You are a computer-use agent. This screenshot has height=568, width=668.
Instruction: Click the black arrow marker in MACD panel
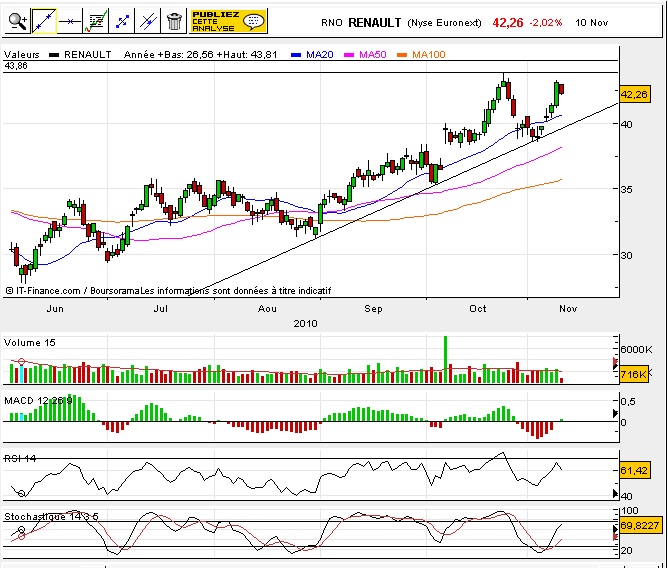(615, 413)
